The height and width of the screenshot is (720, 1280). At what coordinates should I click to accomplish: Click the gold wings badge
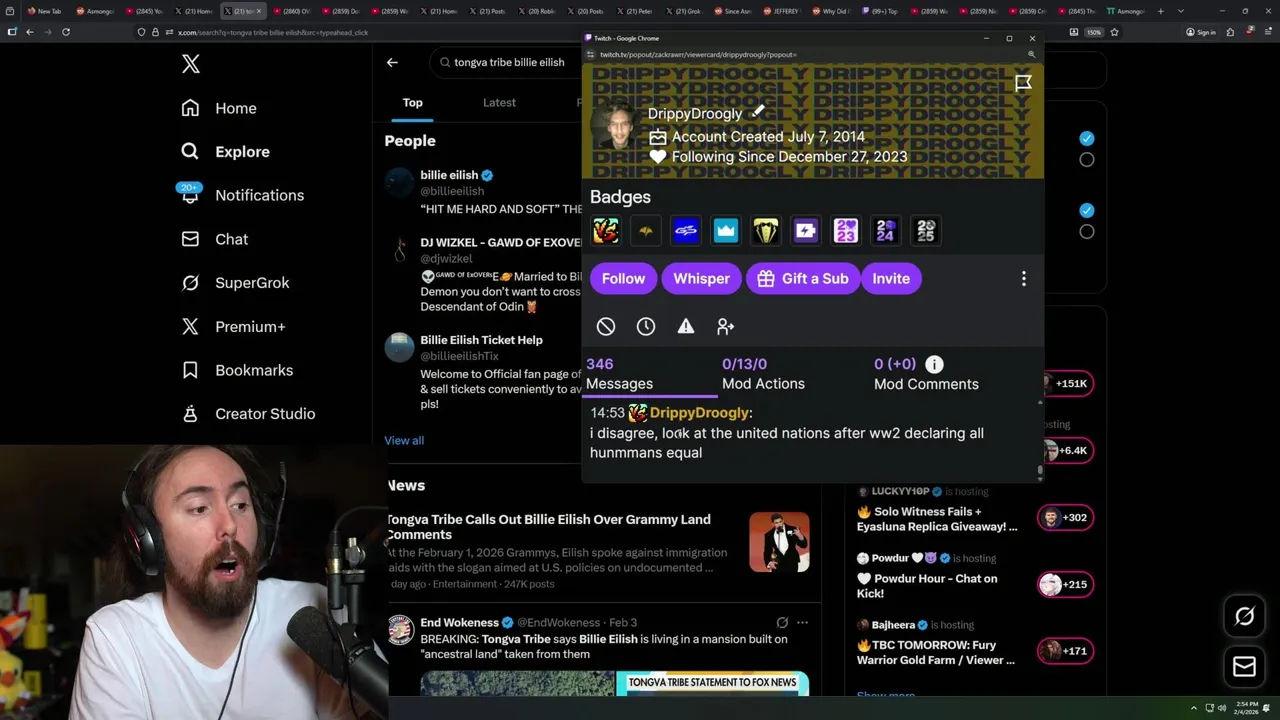tap(646, 231)
